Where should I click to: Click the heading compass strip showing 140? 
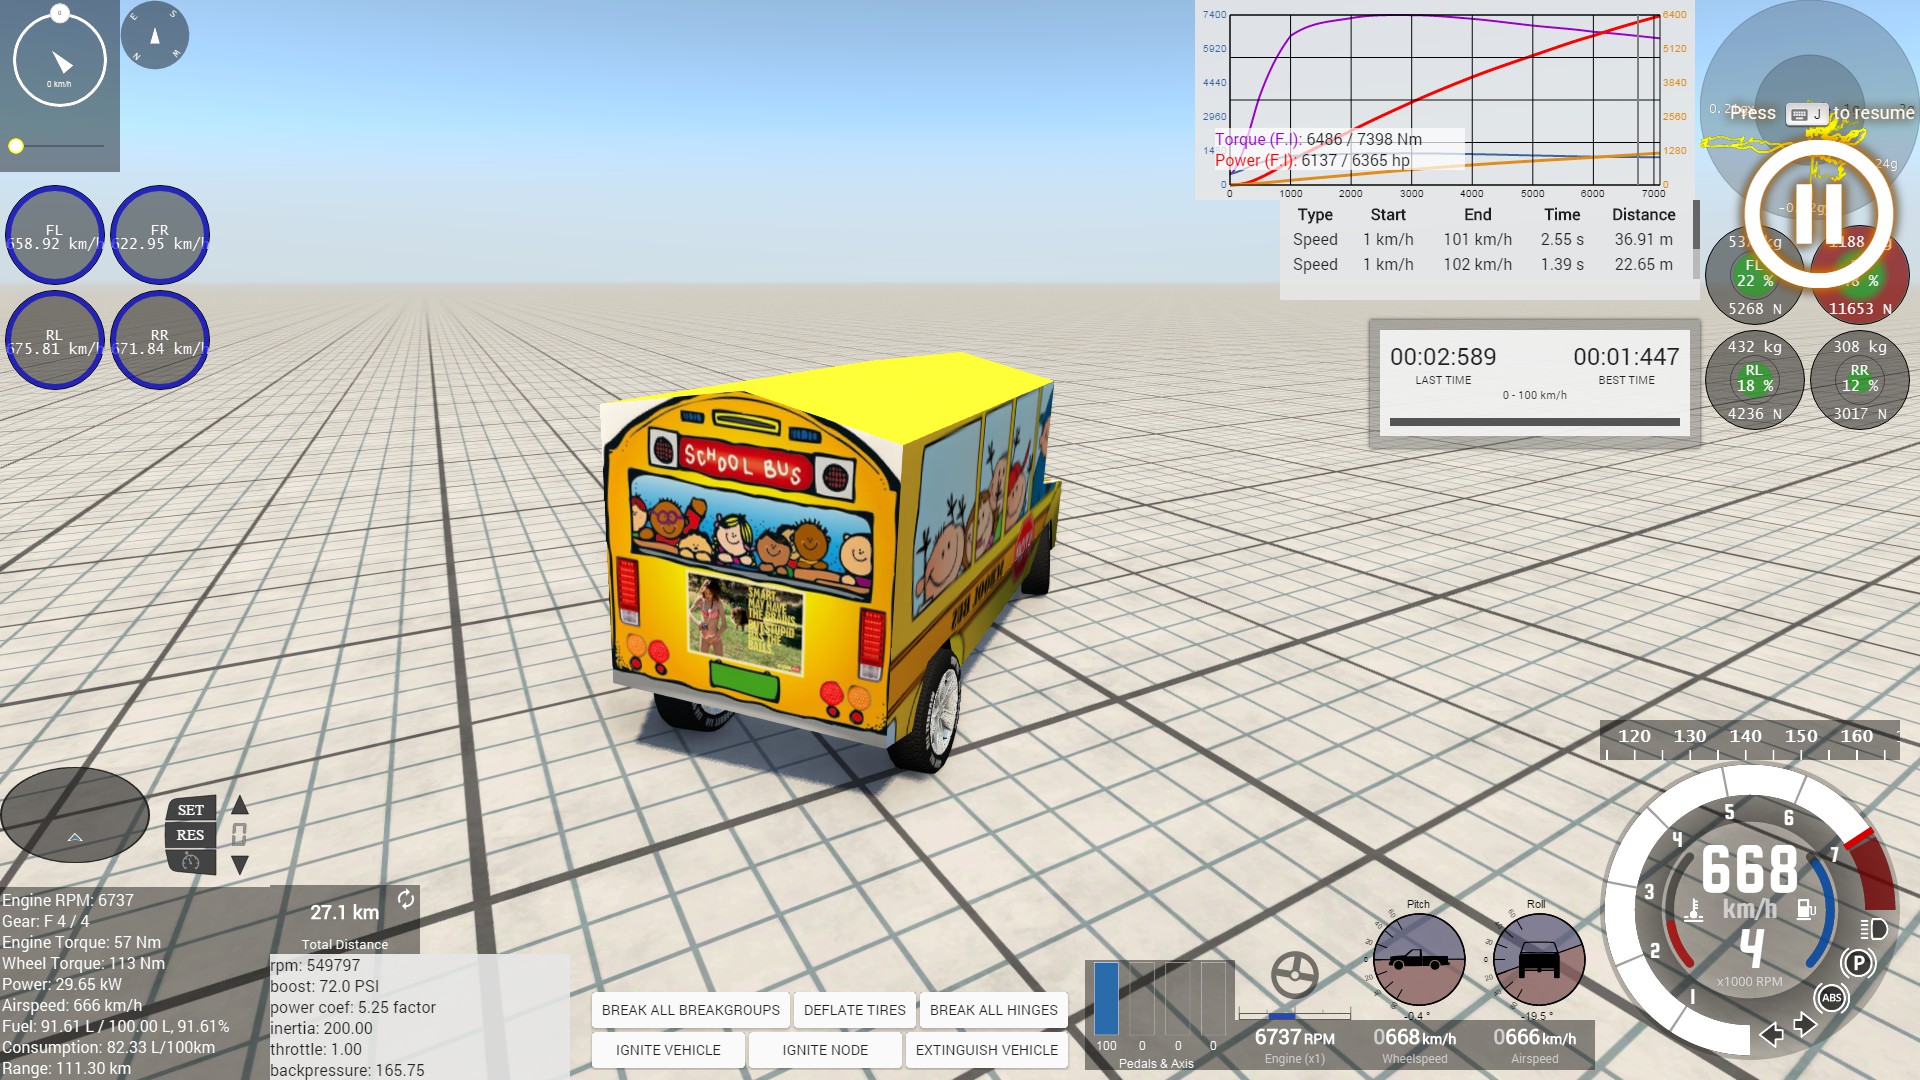coord(1750,739)
